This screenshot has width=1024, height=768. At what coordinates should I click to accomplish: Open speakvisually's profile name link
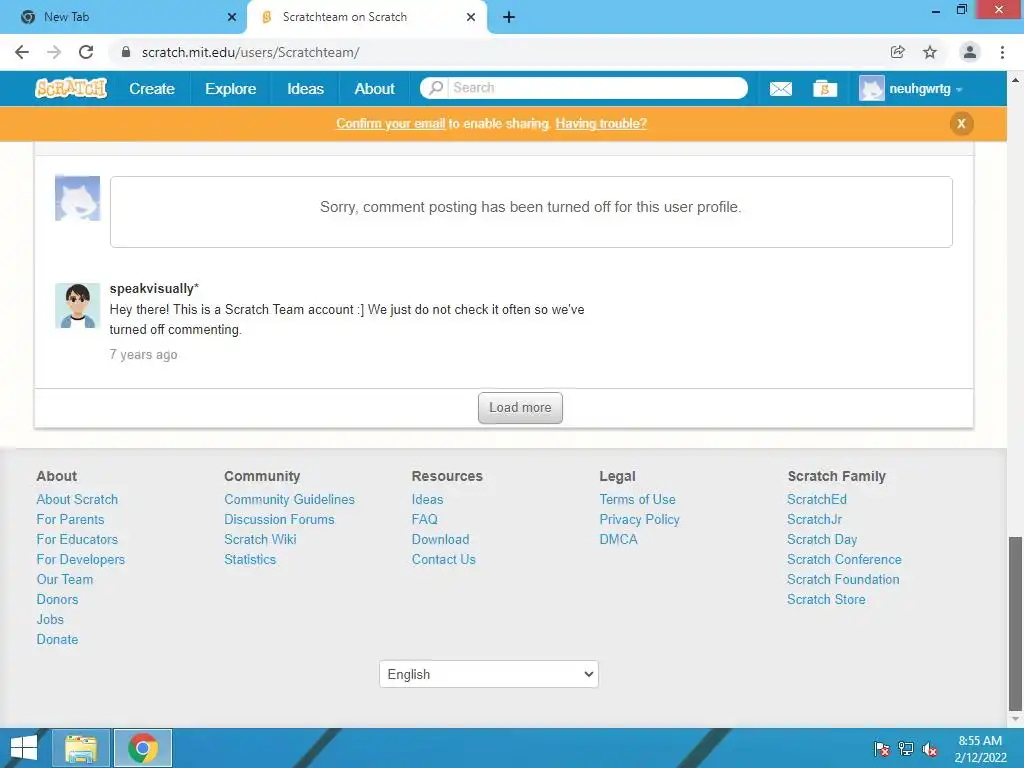click(152, 289)
